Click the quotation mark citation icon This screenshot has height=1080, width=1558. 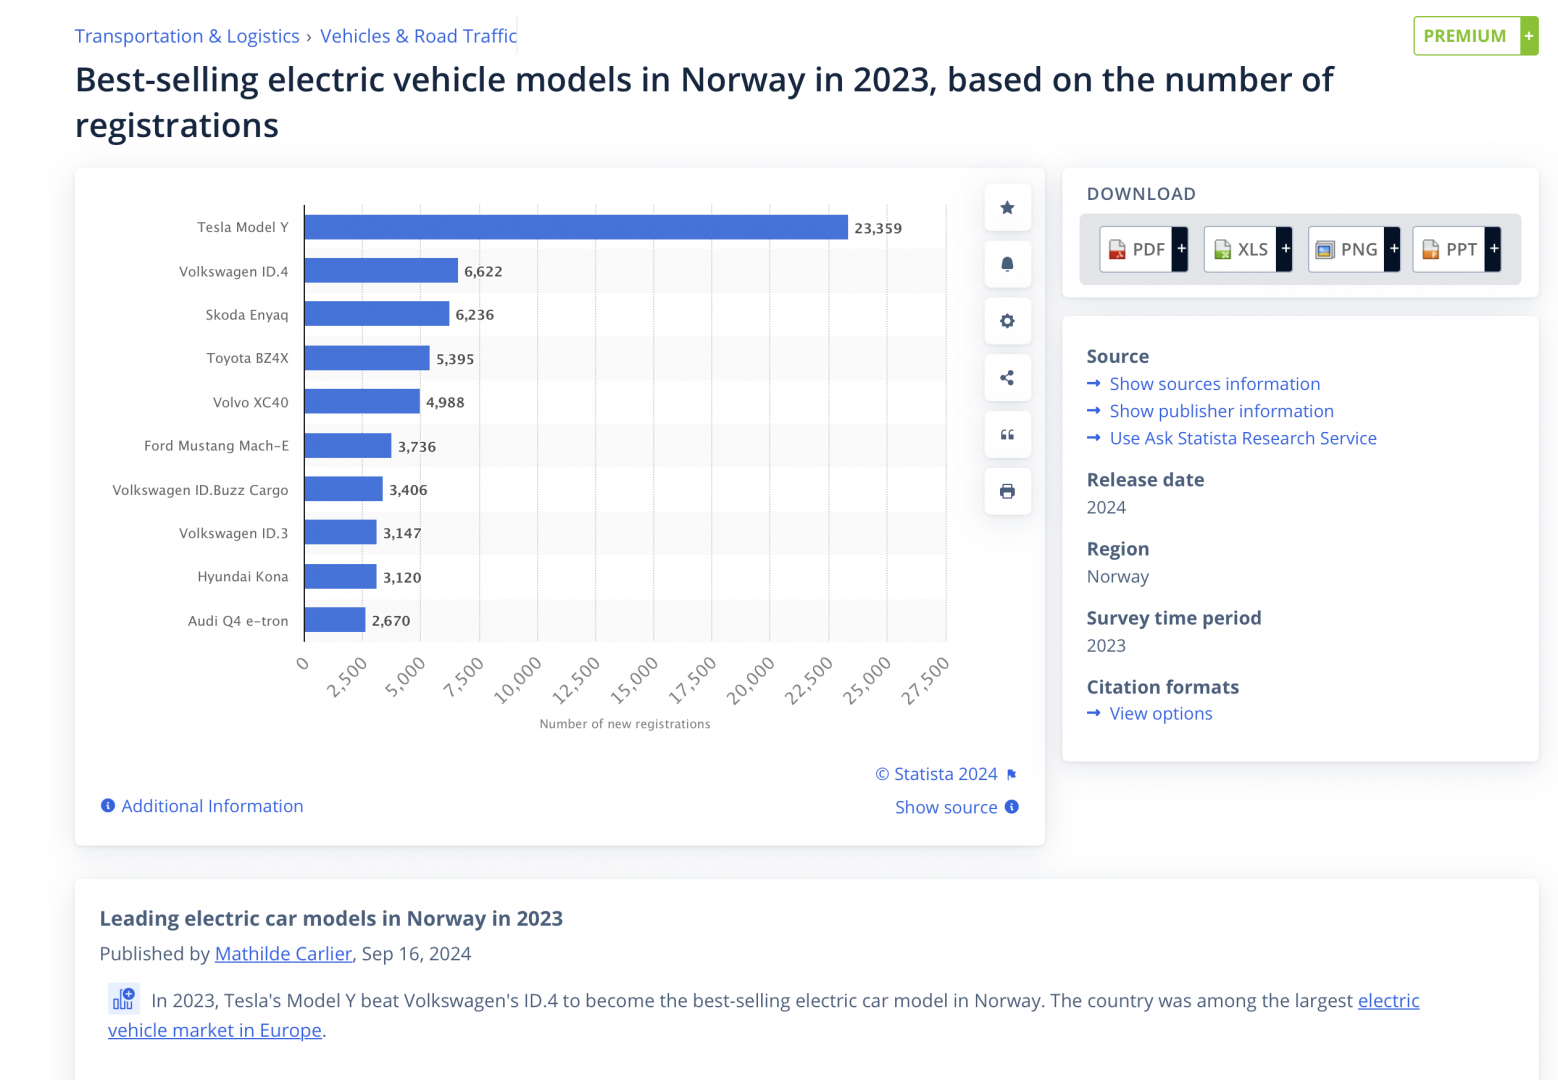pos(1007,434)
